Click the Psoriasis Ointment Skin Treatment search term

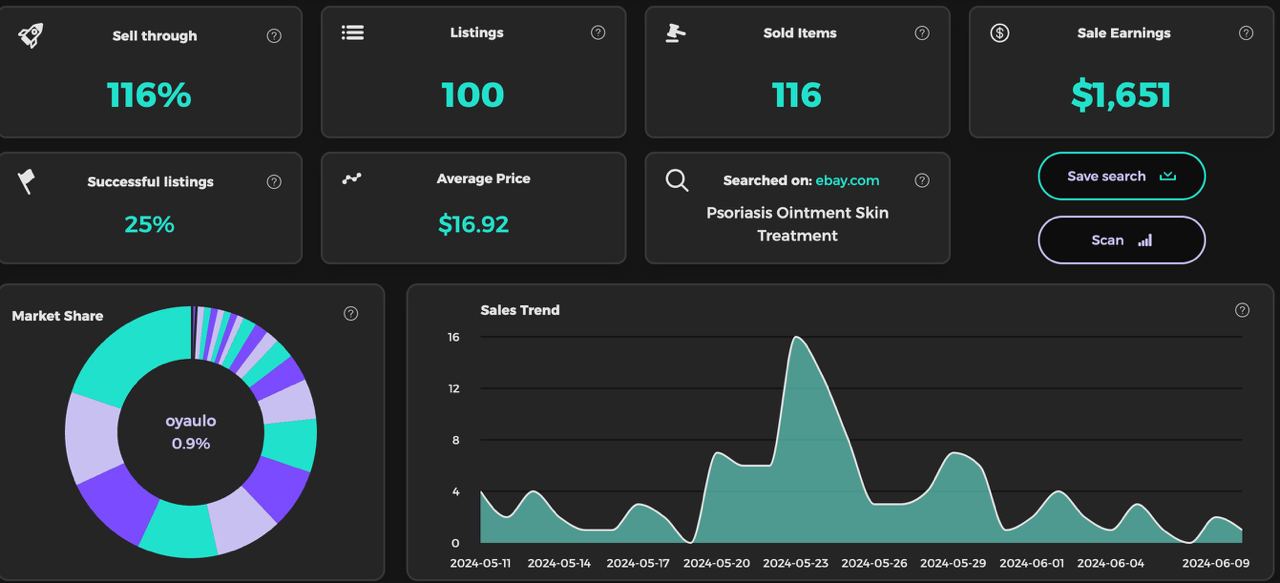[797, 224]
